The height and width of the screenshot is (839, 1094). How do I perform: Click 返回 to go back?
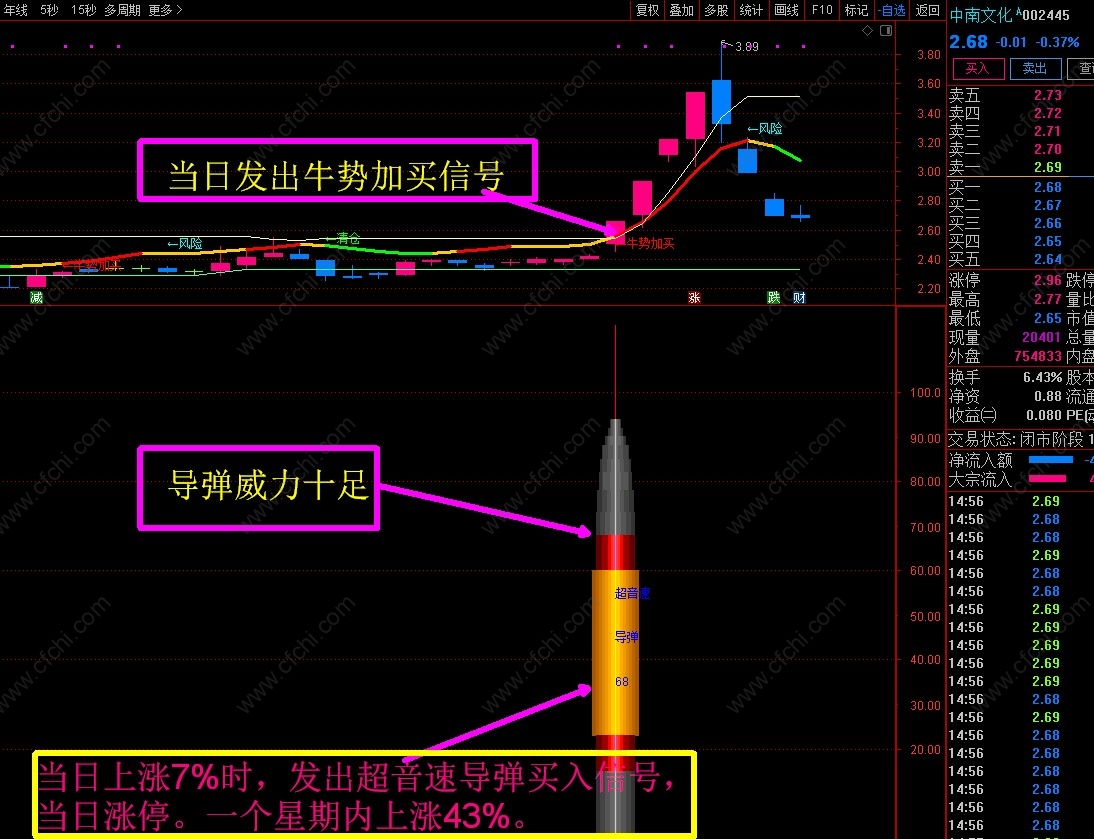click(x=928, y=10)
